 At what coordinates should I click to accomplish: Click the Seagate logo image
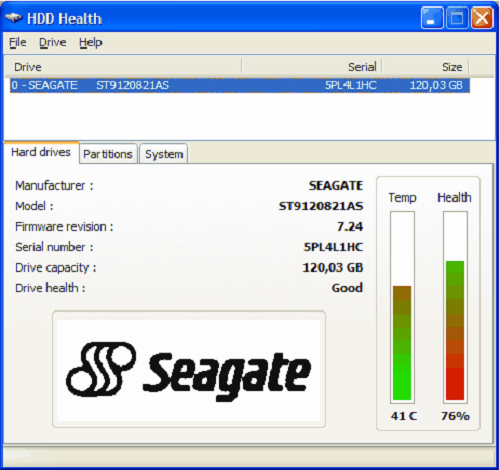coord(189,370)
